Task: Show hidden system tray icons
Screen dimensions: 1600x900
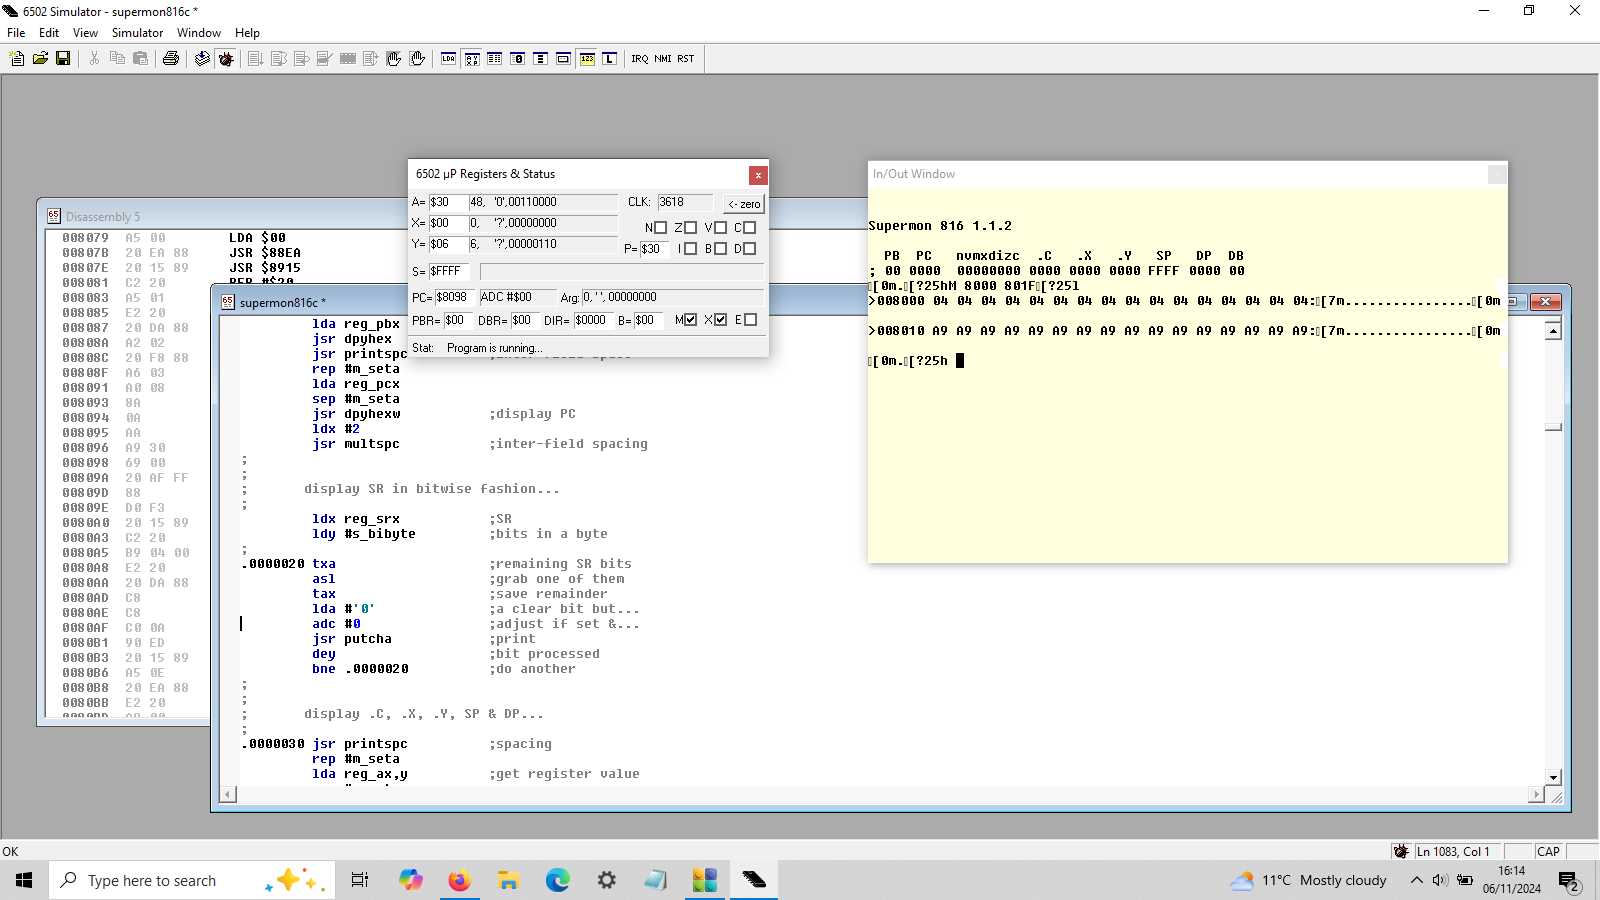Action: pos(1416,880)
